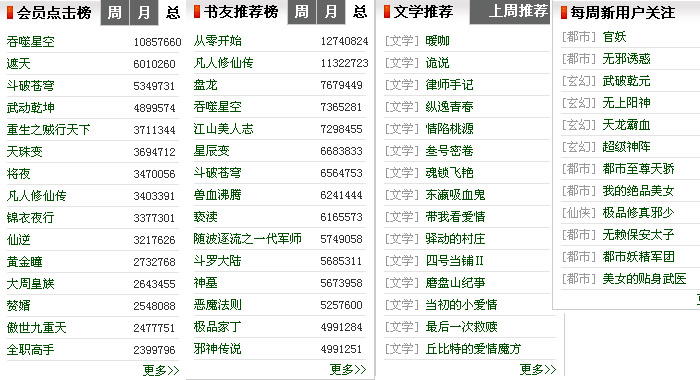This screenshot has height=380, width=700.
Task: Open 斗破苍穹 in 书友推荐榜
Action: (x=218, y=173)
